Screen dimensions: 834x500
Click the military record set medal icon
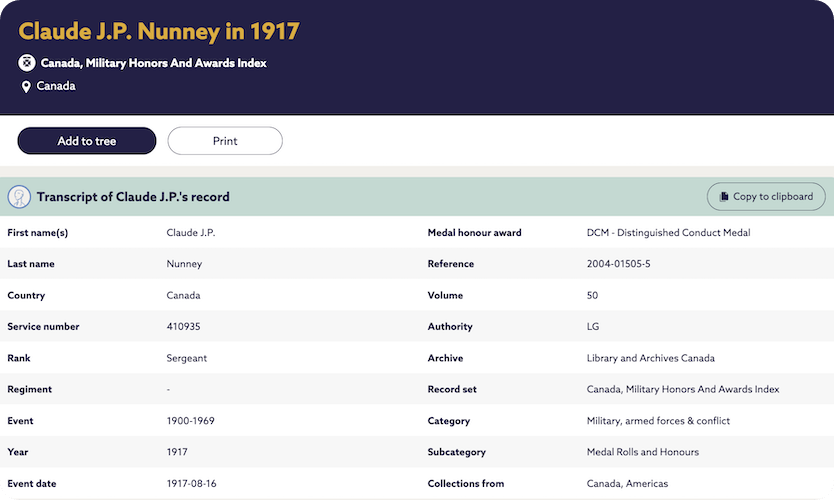tap(27, 63)
